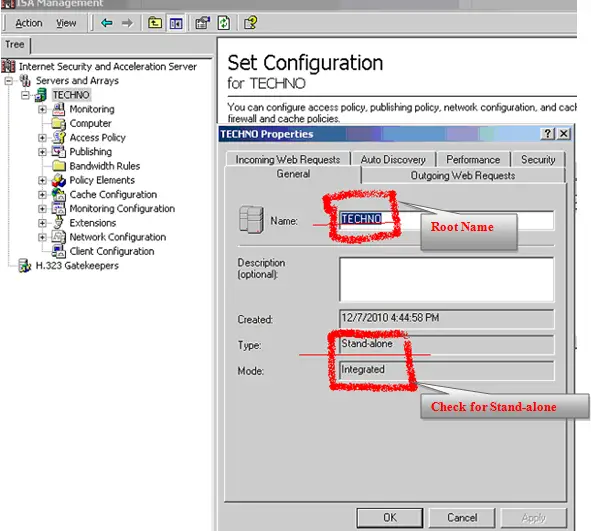Image resolution: width=591 pixels, height=531 pixels.
Task: Click the Policy Elements icon
Action: (58, 180)
